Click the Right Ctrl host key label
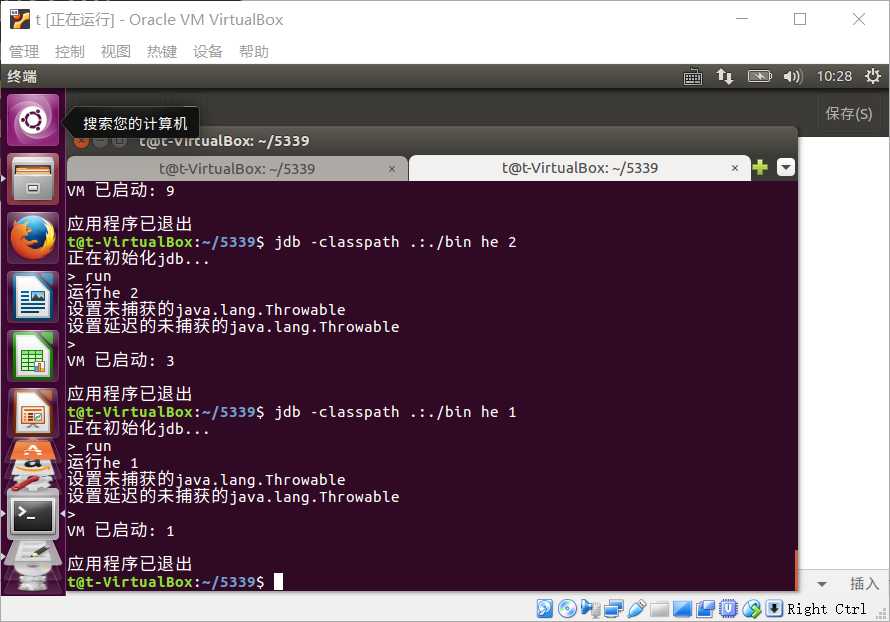Image resolution: width=890 pixels, height=622 pixels. (827, 609)
